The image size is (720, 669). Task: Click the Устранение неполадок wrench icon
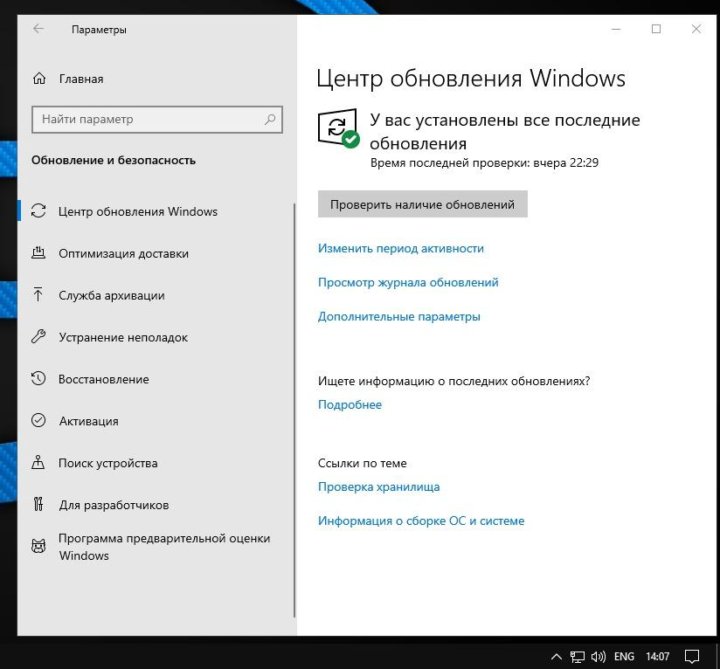pos(39,337)
